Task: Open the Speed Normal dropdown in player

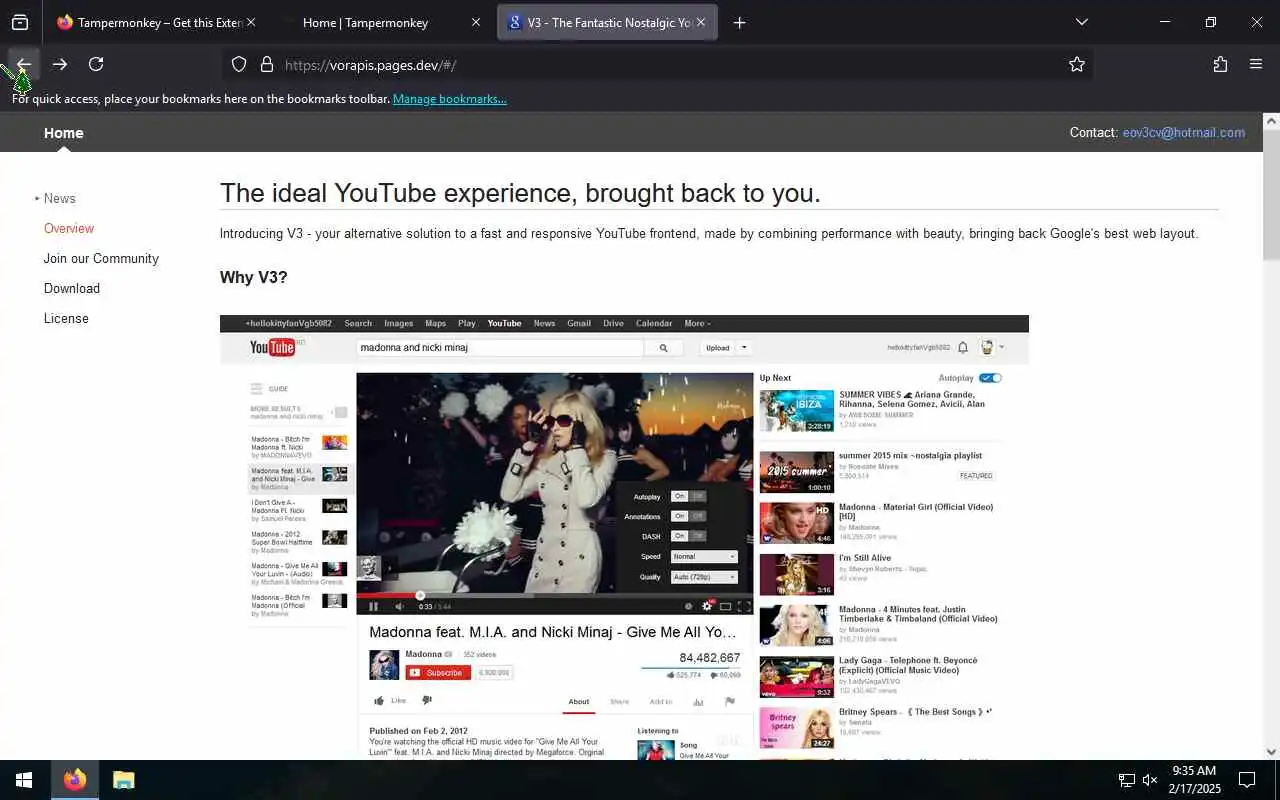Action: 704,557
